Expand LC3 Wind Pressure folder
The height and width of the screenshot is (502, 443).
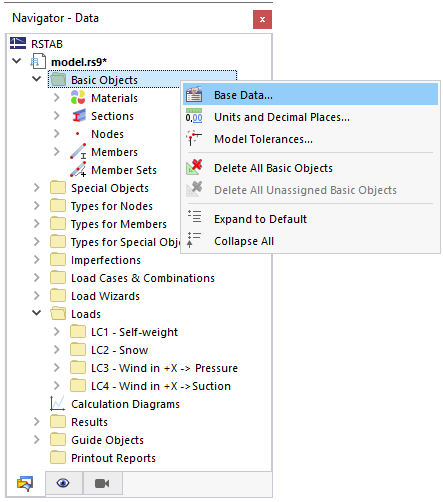(57, 368)
